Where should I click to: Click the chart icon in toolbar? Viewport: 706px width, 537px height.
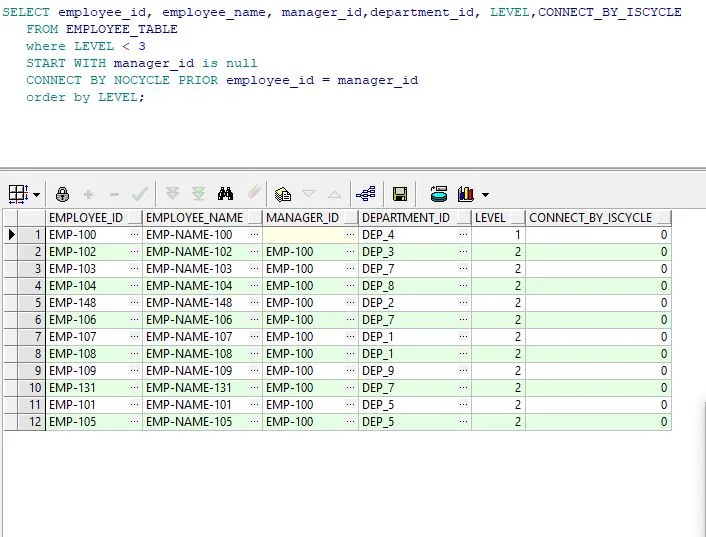point(465,193)
